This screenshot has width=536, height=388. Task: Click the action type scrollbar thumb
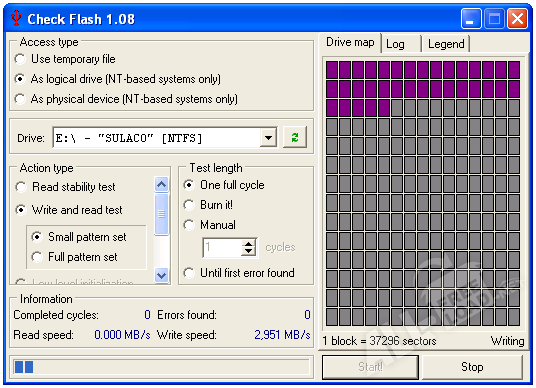161,214
